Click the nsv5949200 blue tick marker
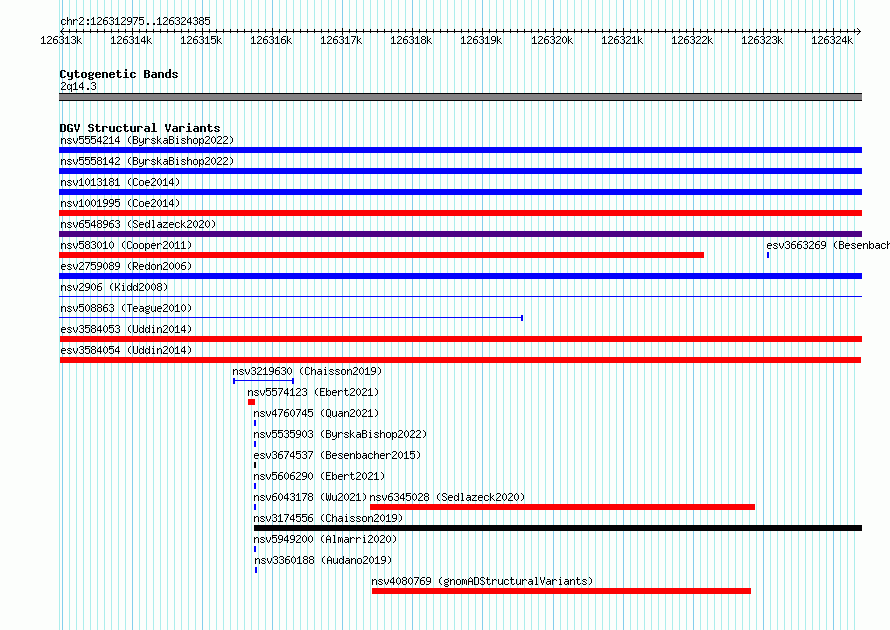Image resolution: width=890 pixels, height=630 pixels. 255,549
